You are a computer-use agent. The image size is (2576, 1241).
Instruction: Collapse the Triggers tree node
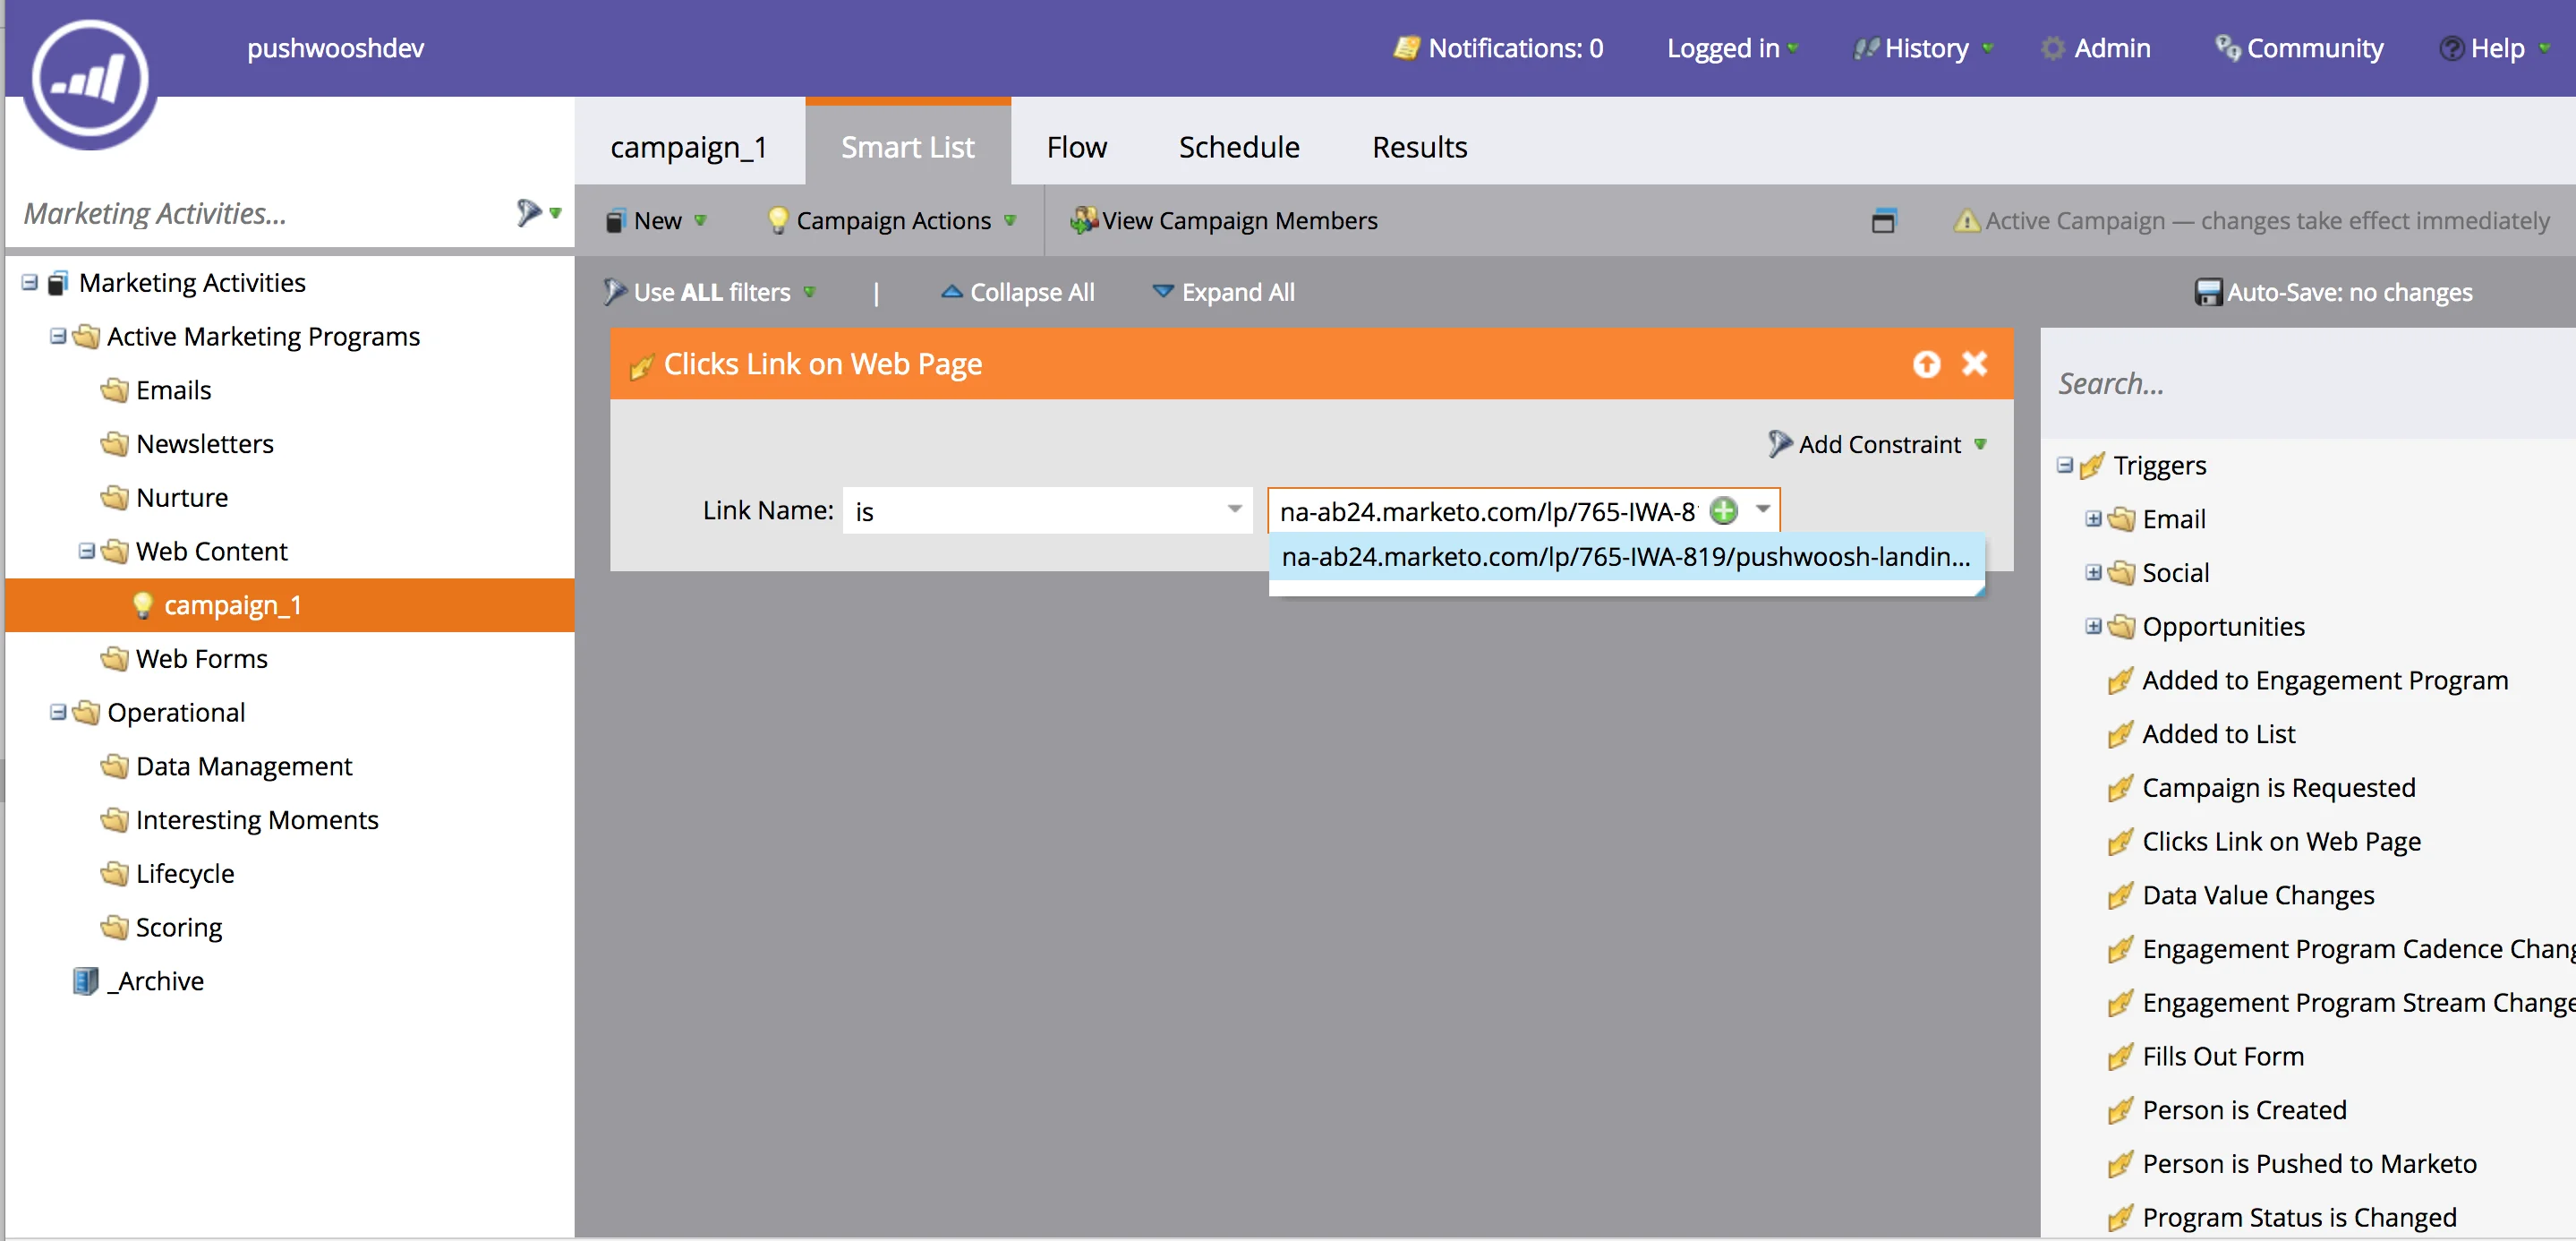click(x=2065, y=465)
